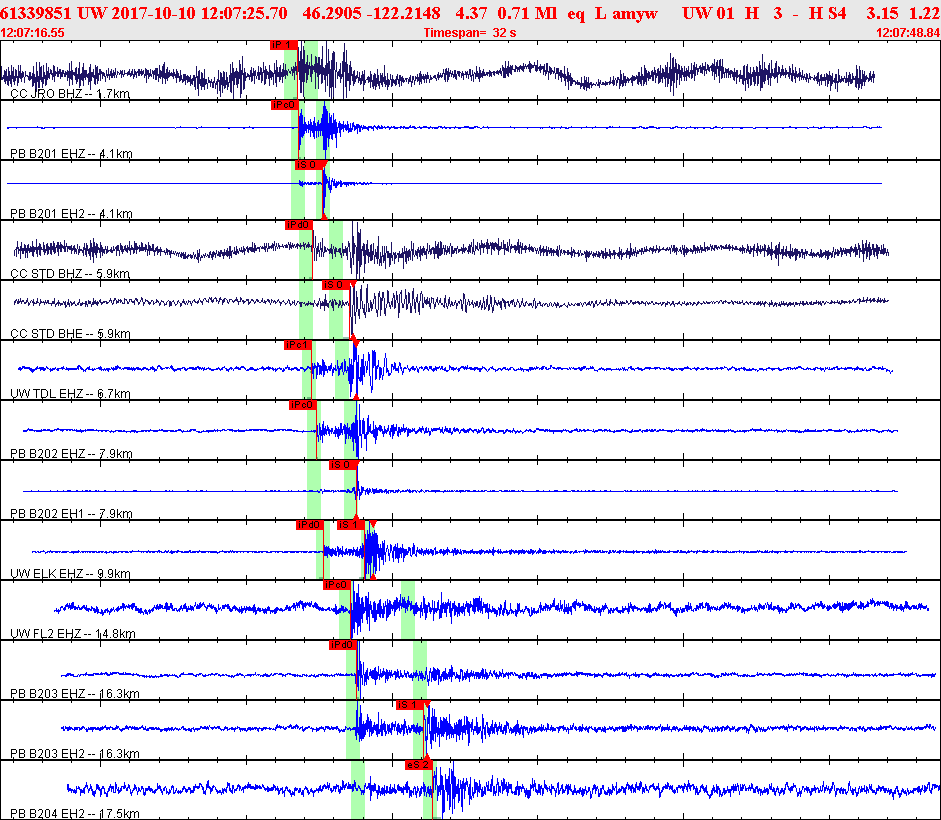The image size is (941, 820).
Task: Click the magnitude value 0.71 Ml
Action: click(x=527, y=13)
